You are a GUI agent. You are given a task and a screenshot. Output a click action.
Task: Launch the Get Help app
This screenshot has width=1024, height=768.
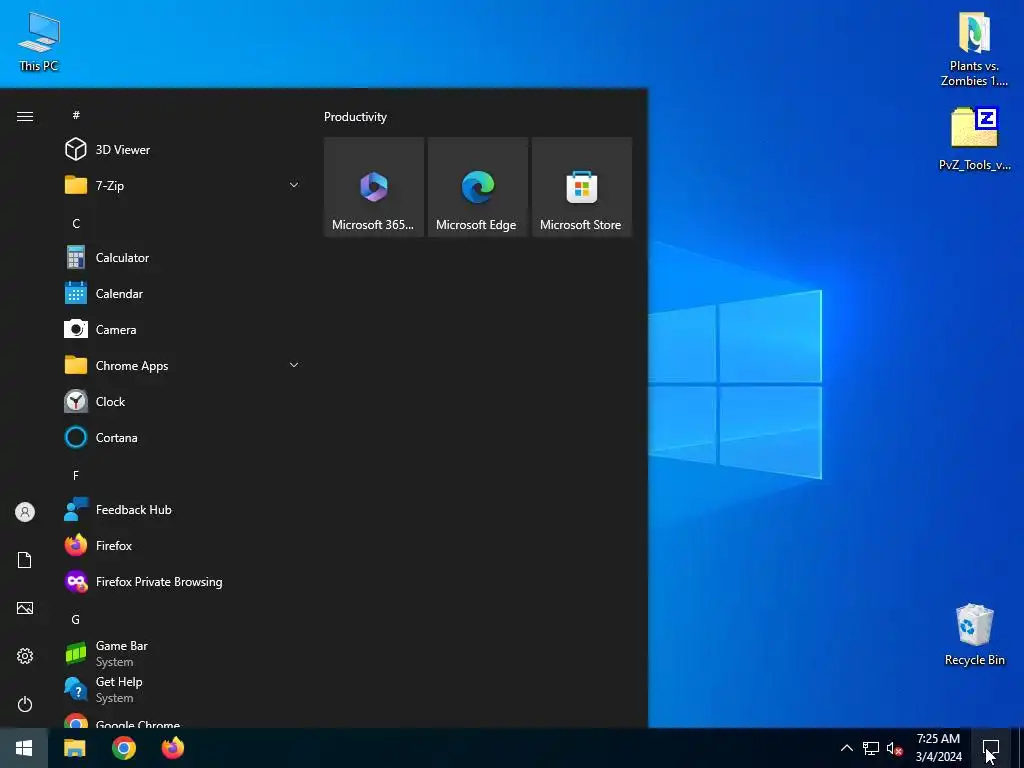[x=183, y=690]
